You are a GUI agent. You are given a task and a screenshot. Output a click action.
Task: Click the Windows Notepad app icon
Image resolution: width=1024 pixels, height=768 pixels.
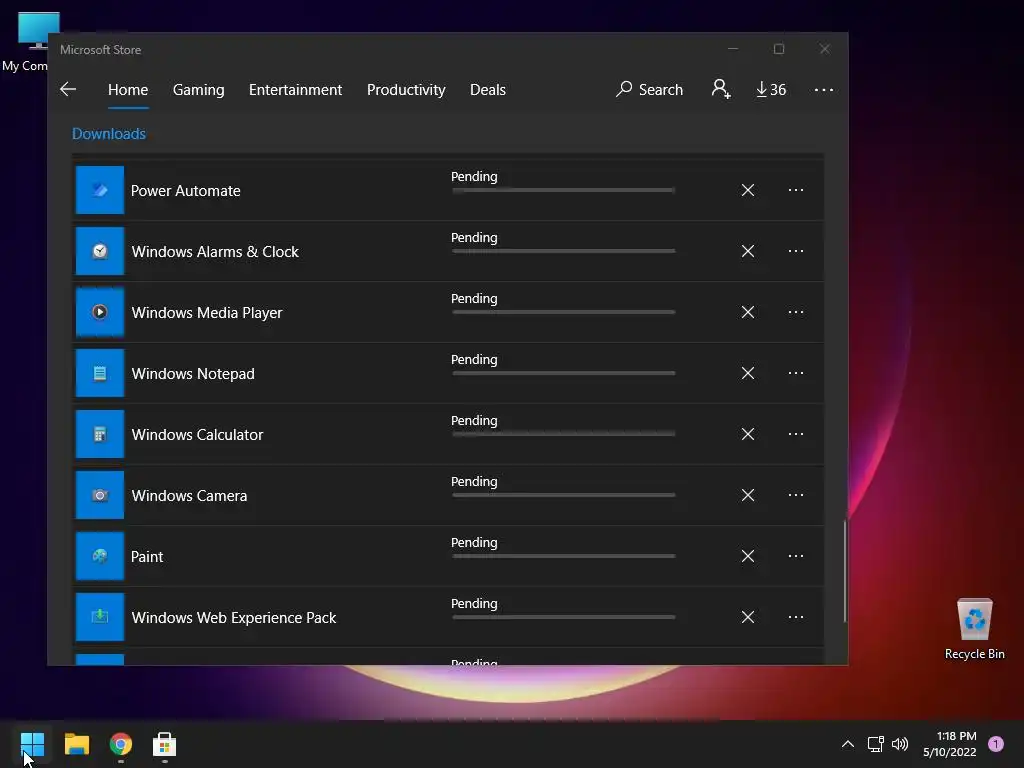100,373
